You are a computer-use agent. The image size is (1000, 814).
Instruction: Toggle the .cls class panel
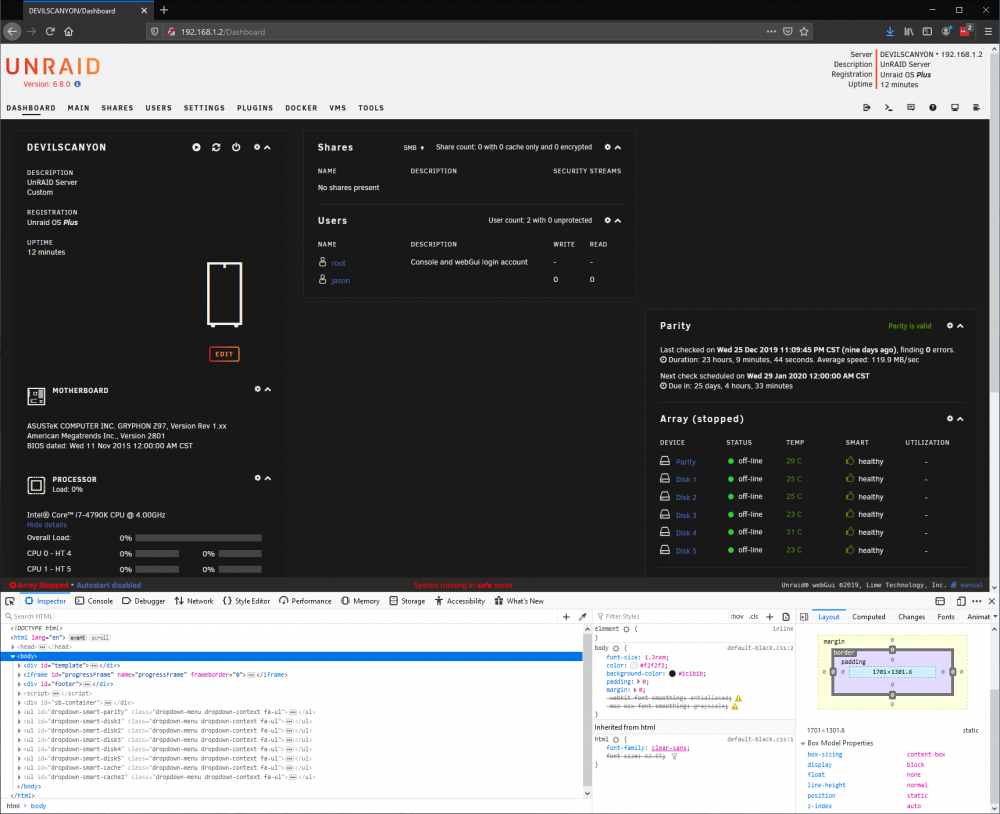pyautogui.click(x=753, y=616)
